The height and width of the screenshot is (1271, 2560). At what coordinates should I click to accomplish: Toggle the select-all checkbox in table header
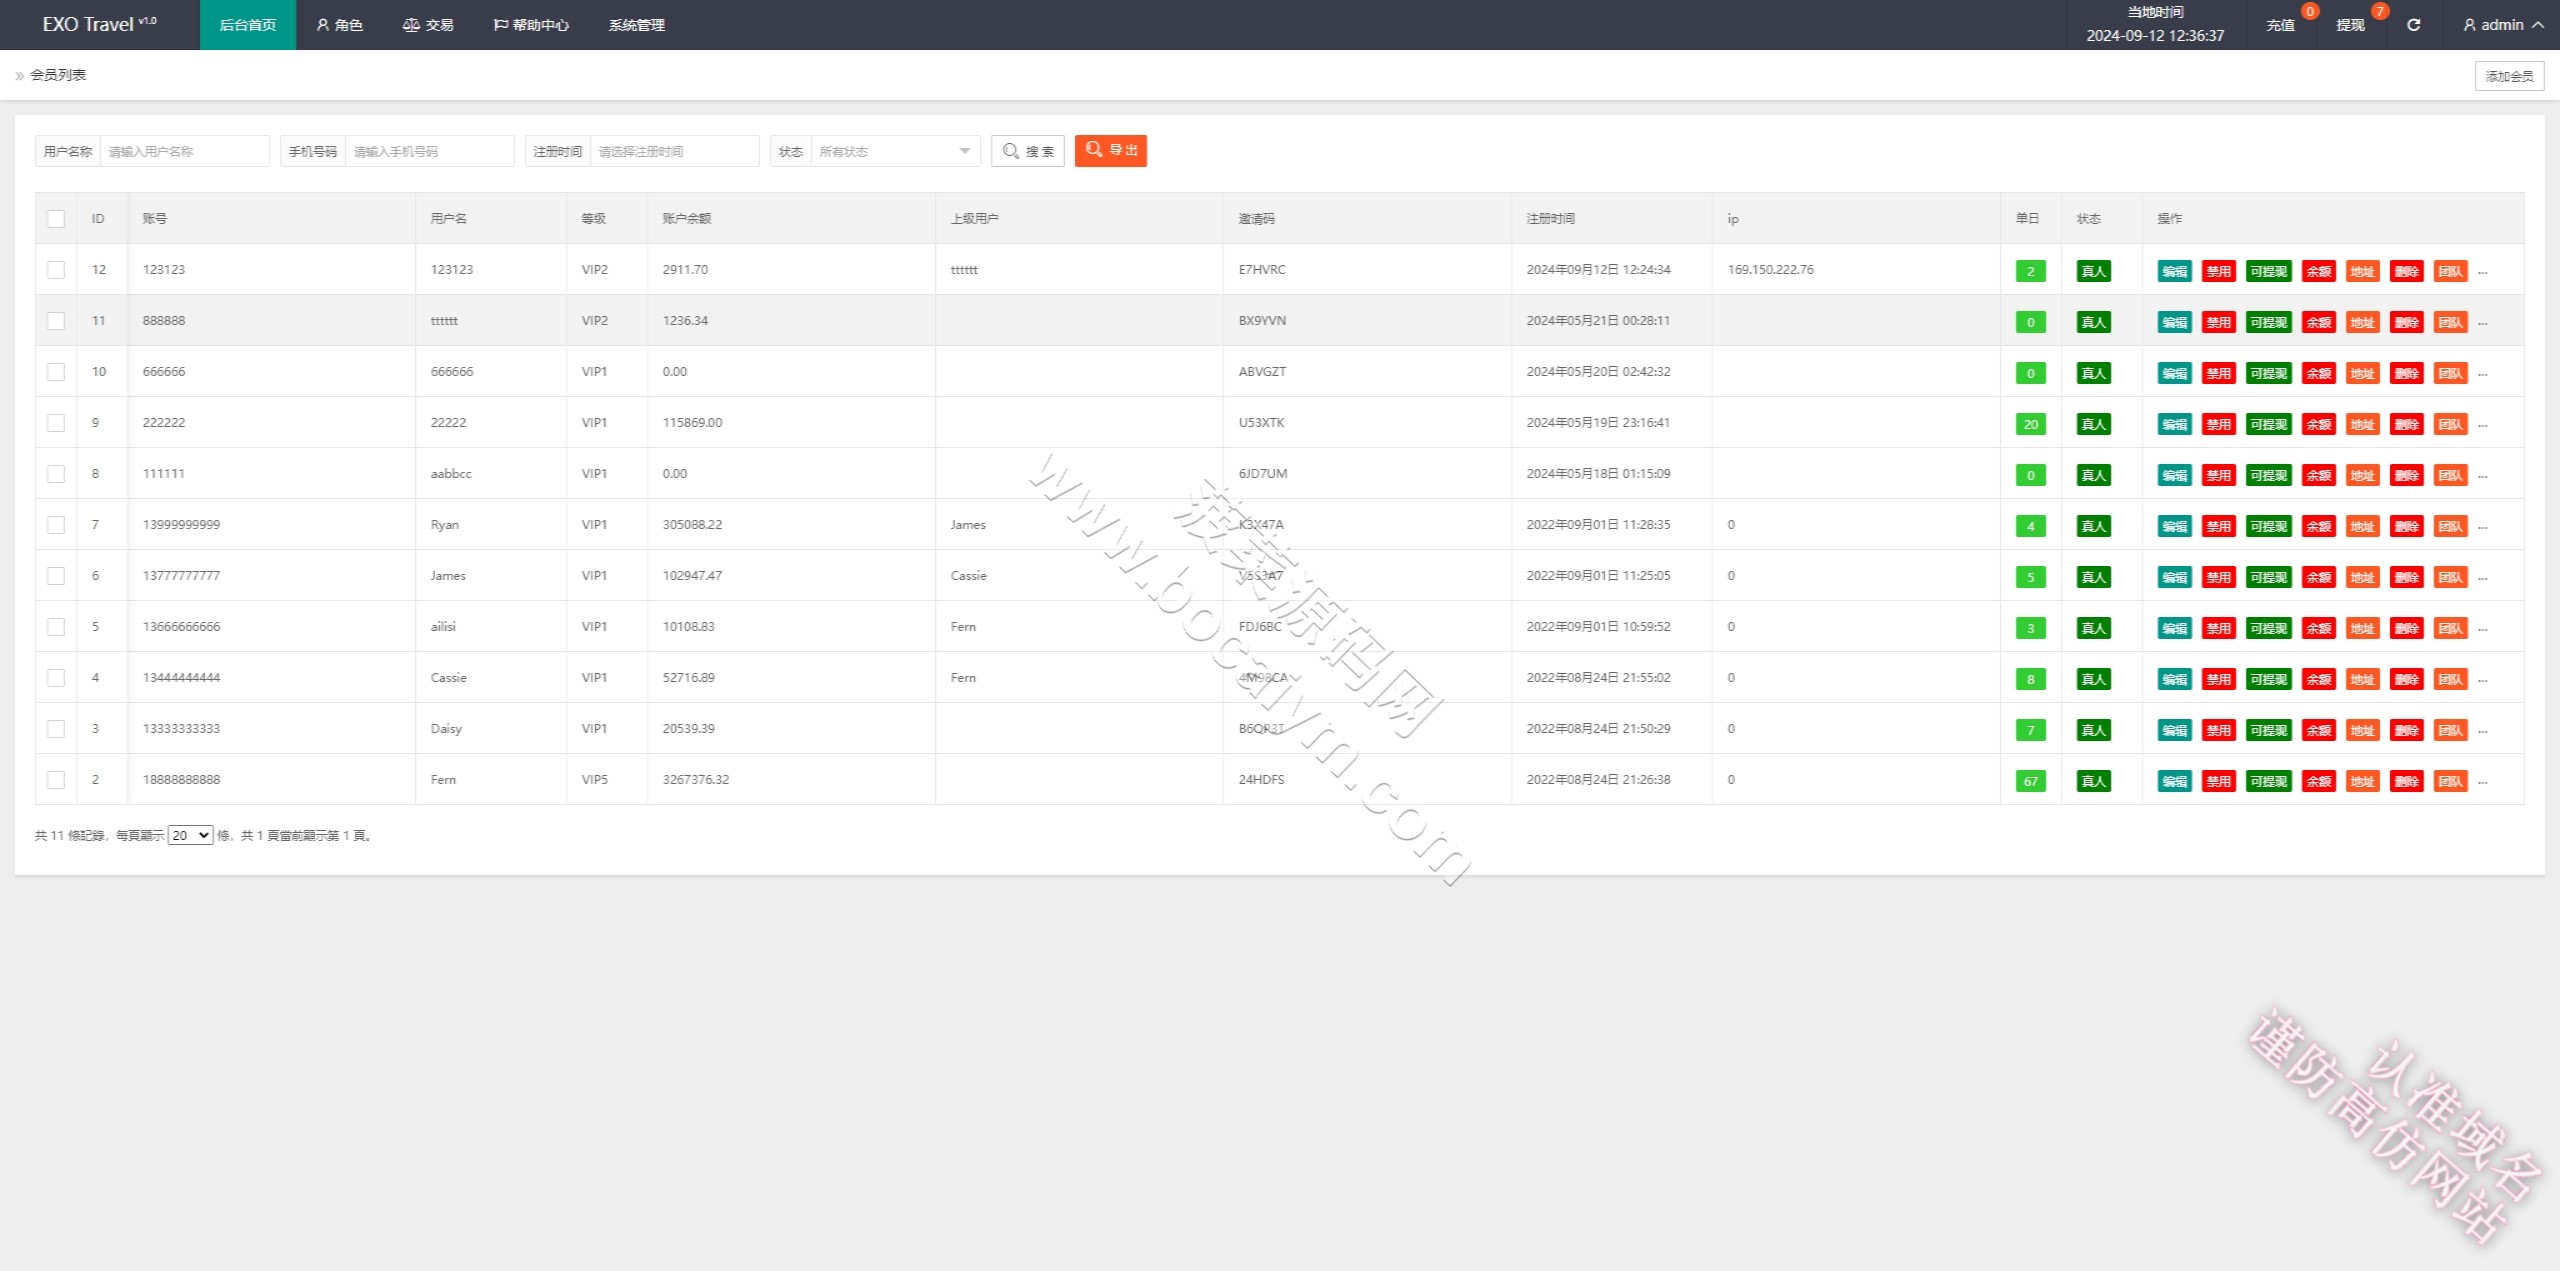pyautogui.click(x=56, y=219)
